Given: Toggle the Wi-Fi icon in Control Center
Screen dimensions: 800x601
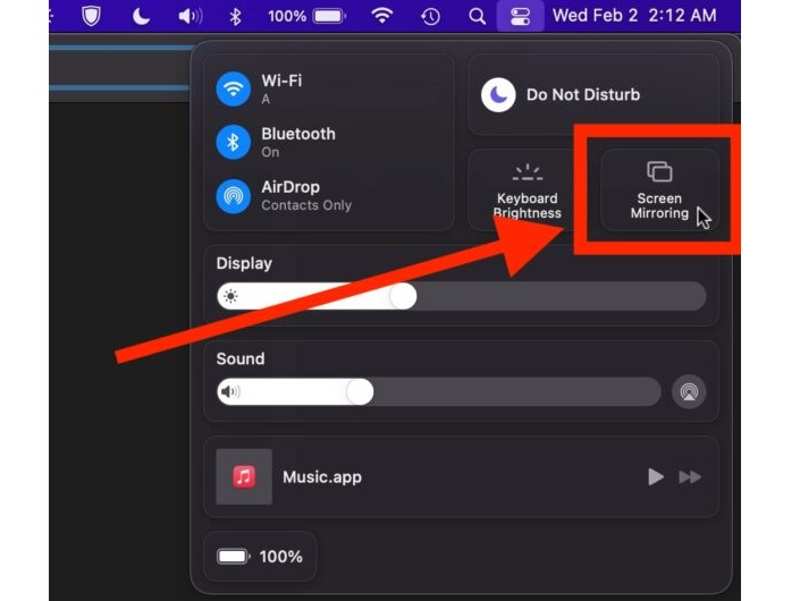Looking at the screenshot, I should [x=233, y=89].
